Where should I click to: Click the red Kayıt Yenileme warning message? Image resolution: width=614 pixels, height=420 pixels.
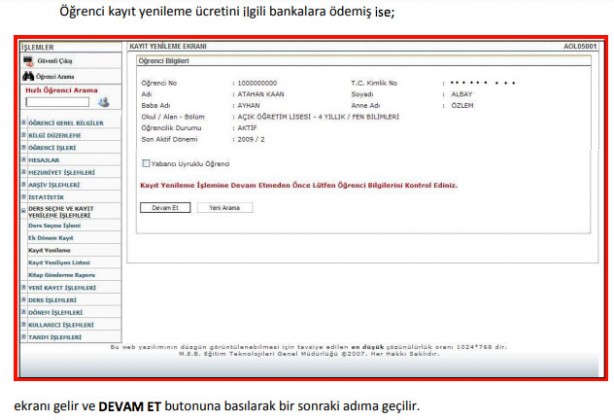[299, 186]
